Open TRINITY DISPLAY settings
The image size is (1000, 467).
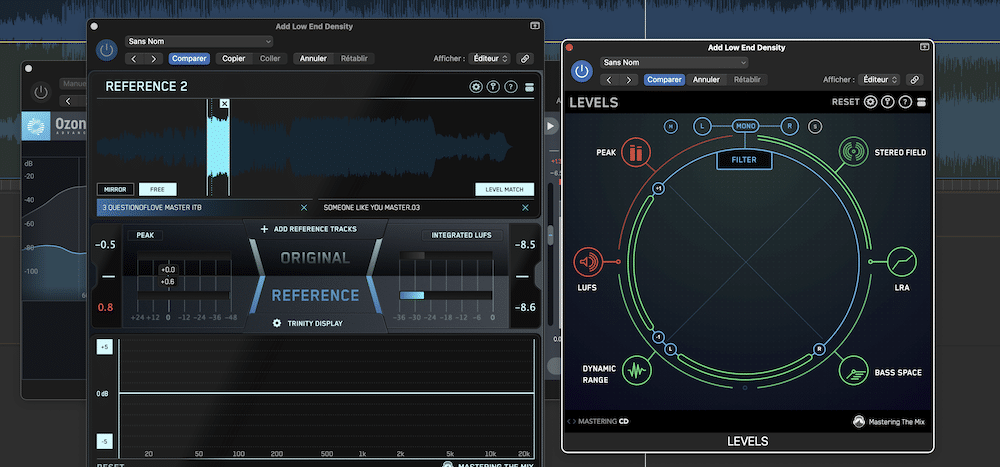pos(308,323)
